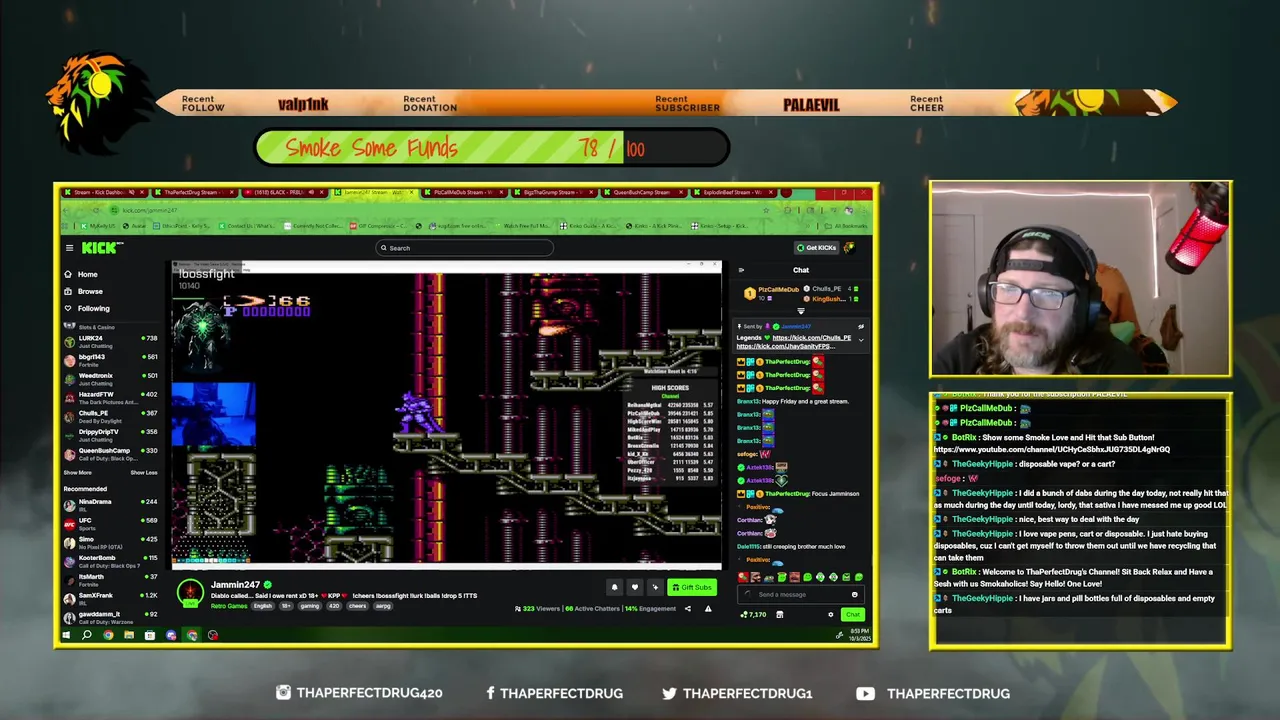The height and width of the screenshot is (720, 1280).
Task: Click the Get KICKs button
Action: tap(817, 248)
